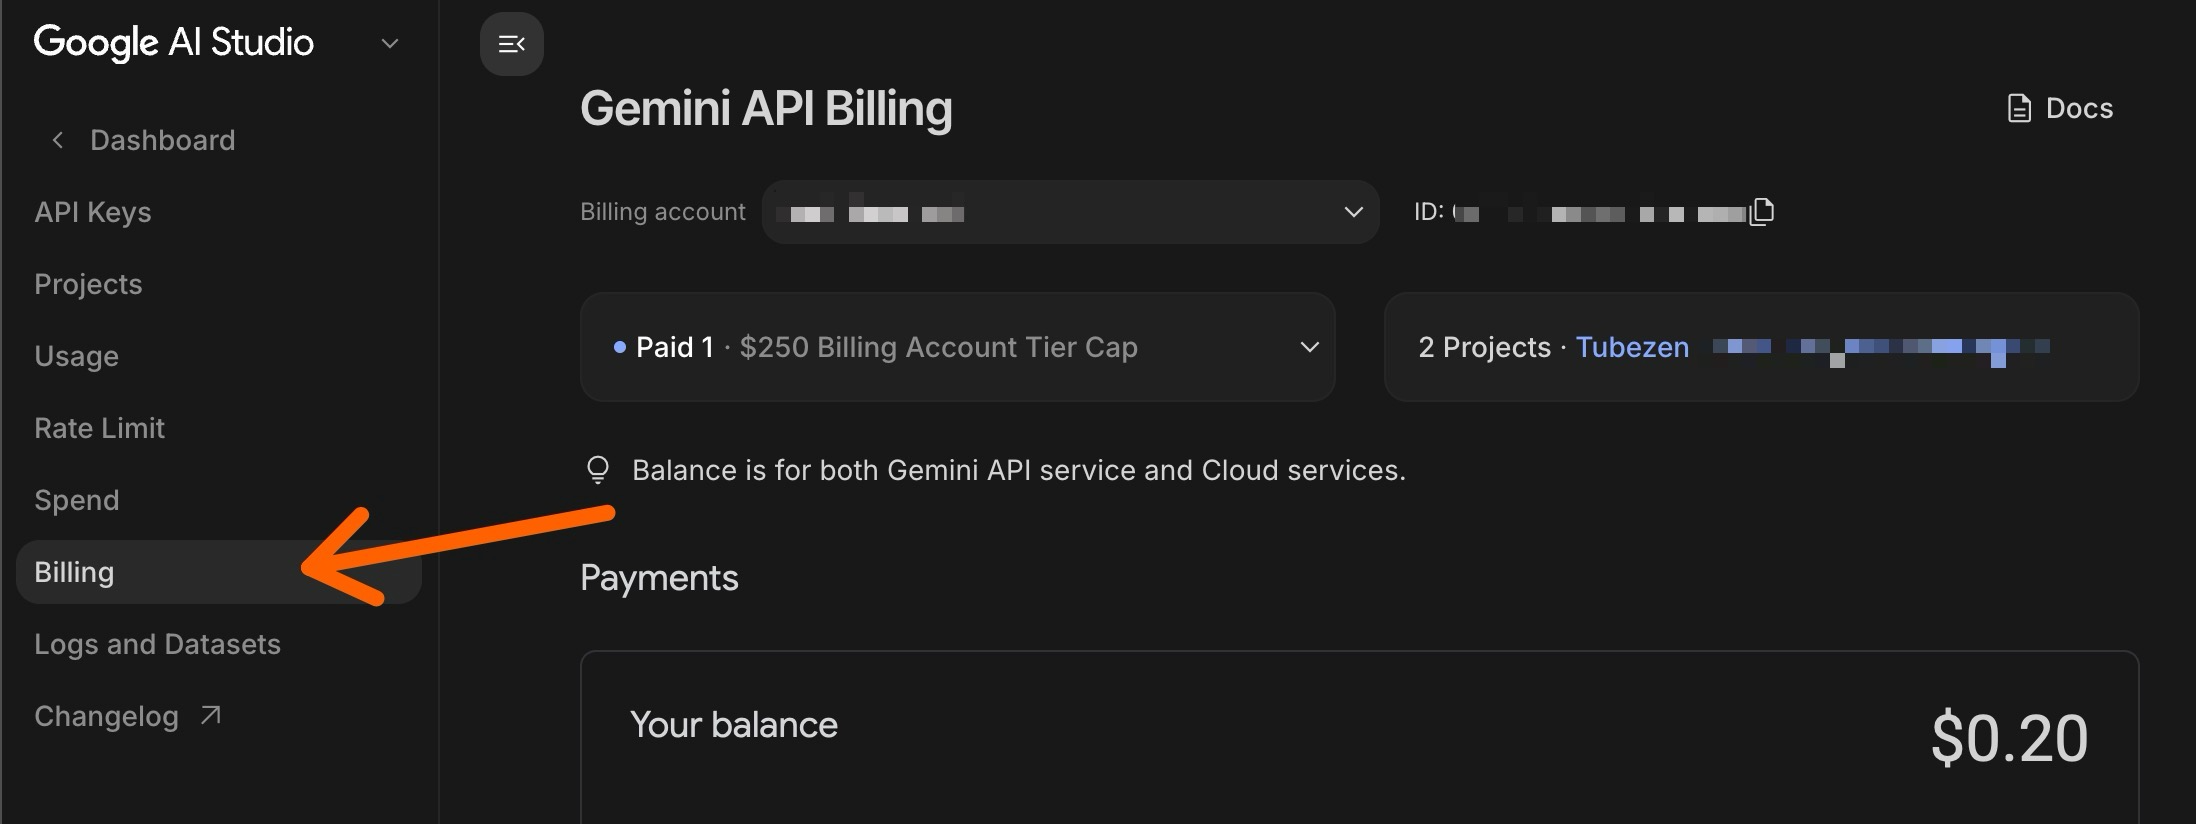This screenshot has height=824, width=2196.
Task: Expand the Paid 1 tier cap dropdown
Action: [x=958, y=347]
